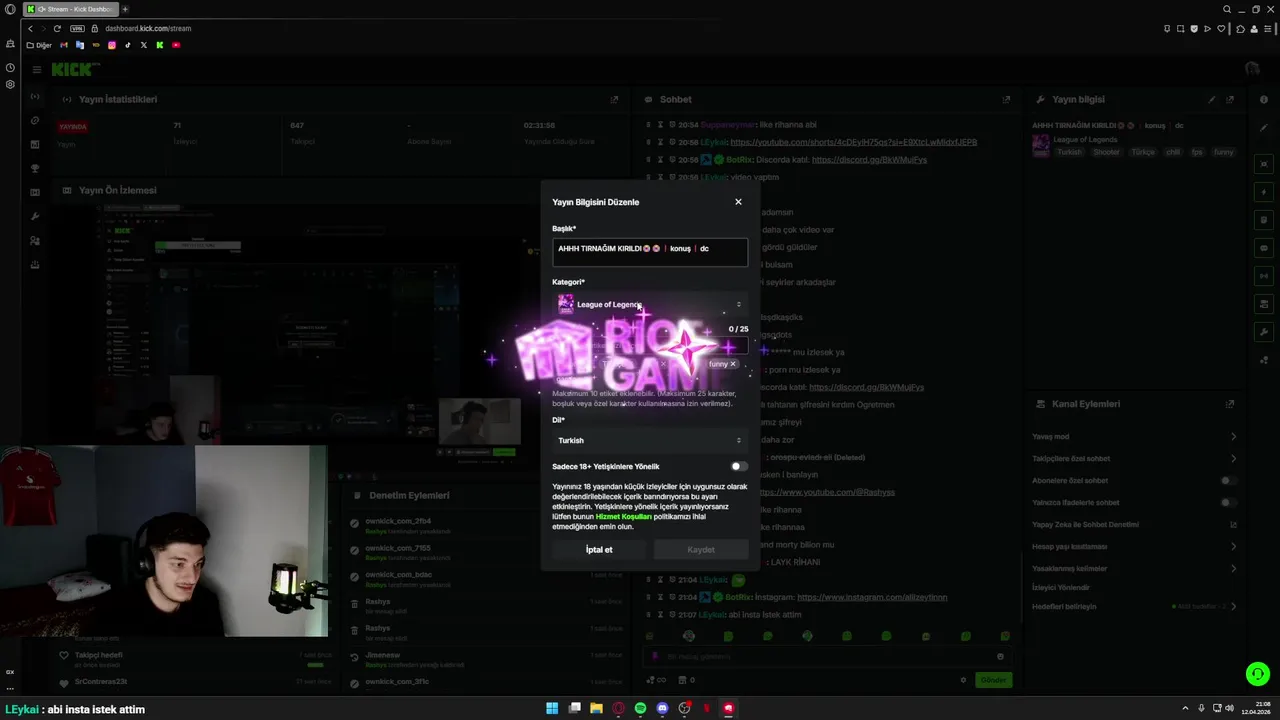Viewport: 1280px width, 720px height.
Task: Edit Yayın bilgisi with pencil icon
Action: point(1212,100)
